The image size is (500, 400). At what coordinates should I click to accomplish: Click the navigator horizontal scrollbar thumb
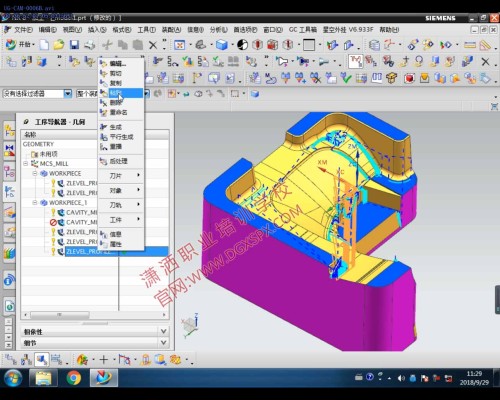(60, 315)
